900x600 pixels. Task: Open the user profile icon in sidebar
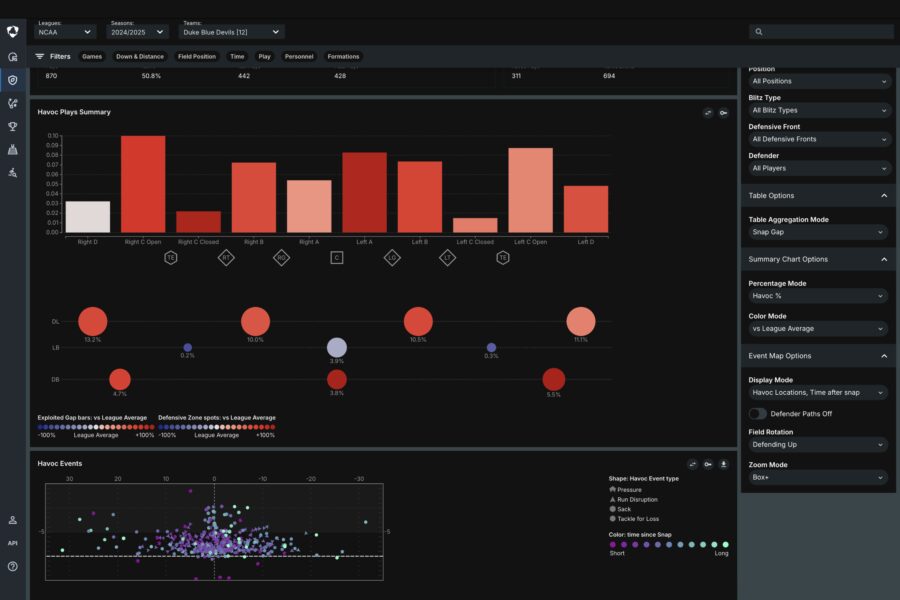pyautogui.click(x=12, y=520)
